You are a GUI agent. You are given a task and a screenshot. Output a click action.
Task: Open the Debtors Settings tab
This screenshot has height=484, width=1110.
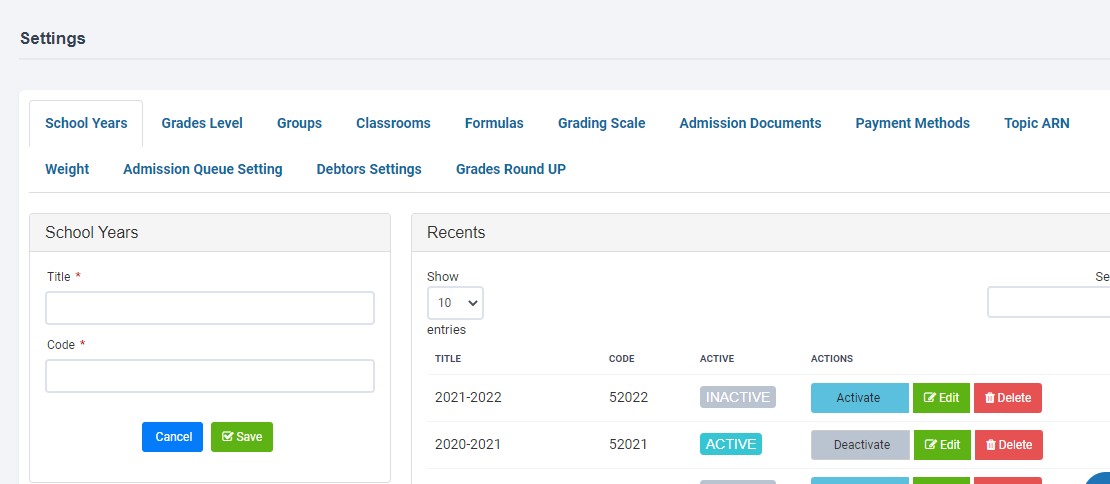(x=369, y=169)
